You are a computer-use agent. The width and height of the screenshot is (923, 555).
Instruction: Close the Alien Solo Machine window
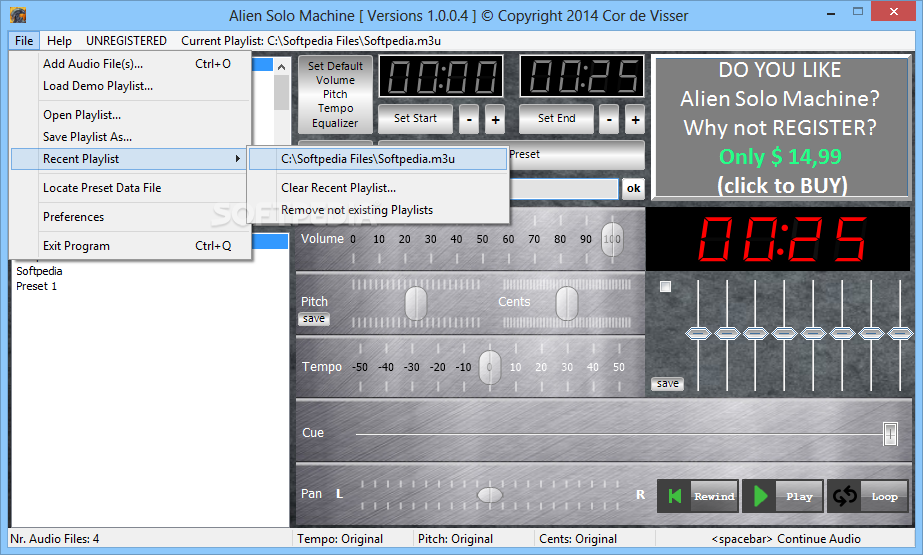[894, 12]
